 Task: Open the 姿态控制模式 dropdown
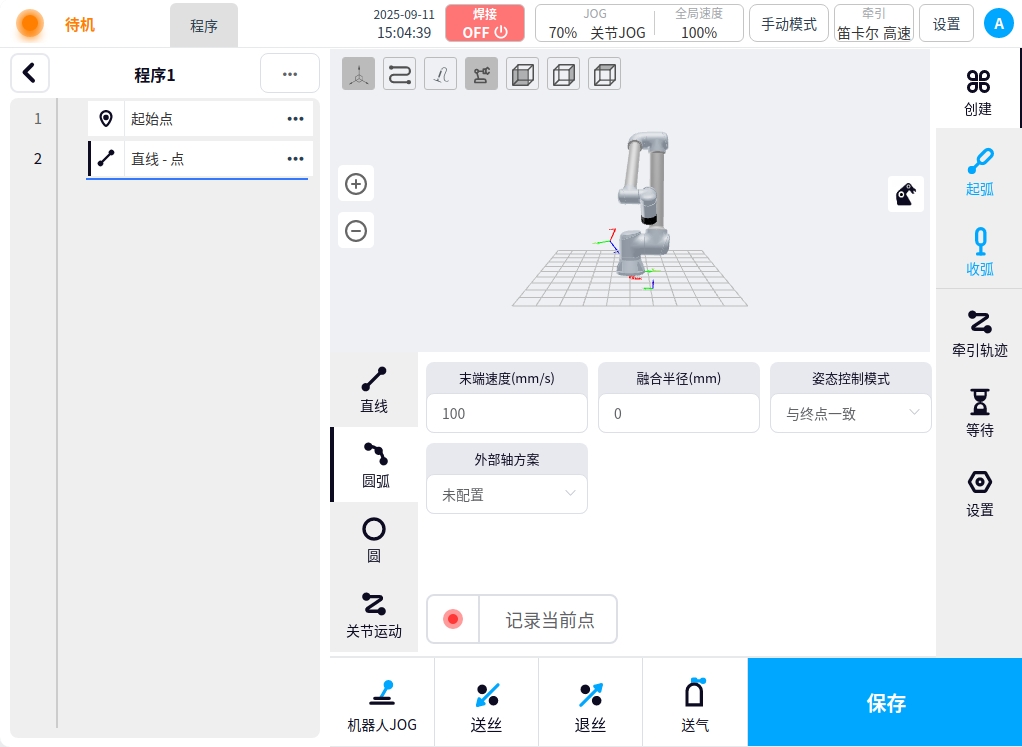coord(850,413)
